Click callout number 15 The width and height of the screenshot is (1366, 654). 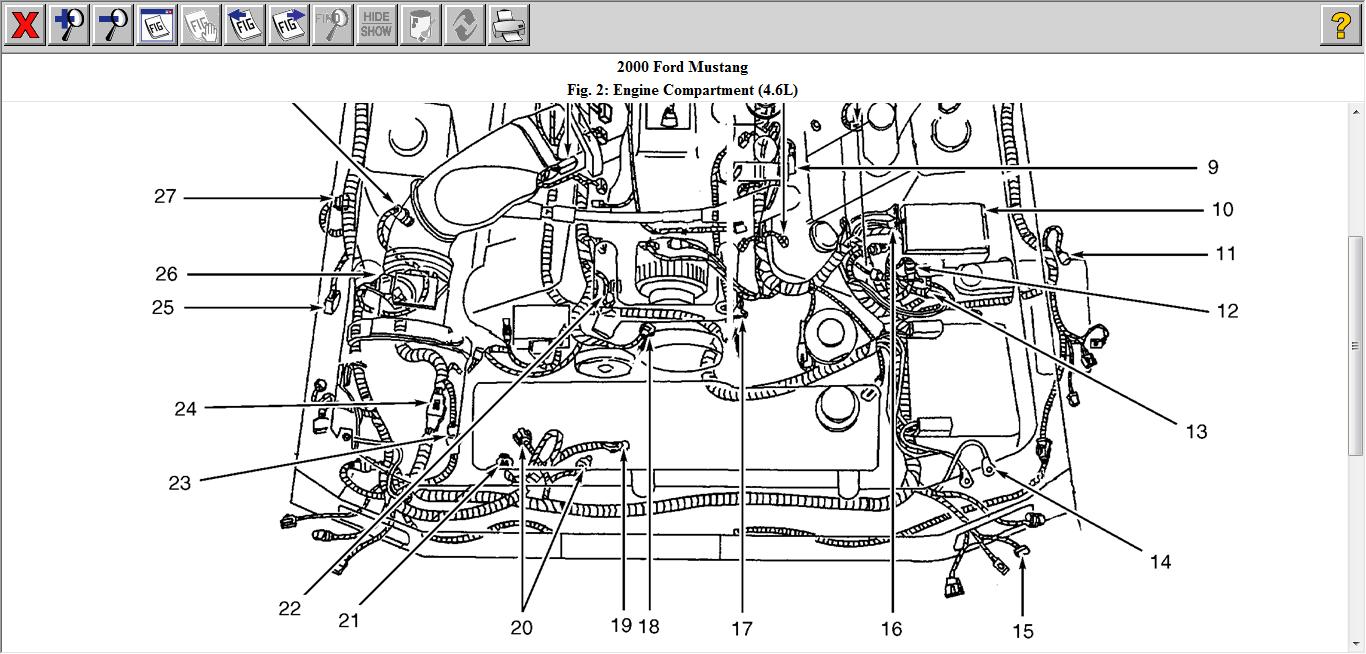[x=1022, y=631]
